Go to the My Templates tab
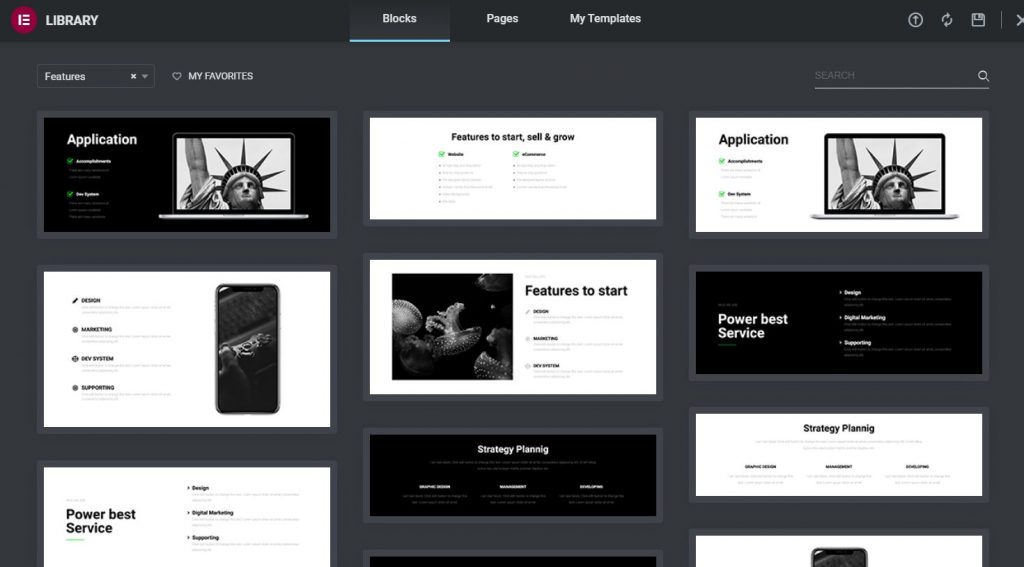 [x=605, y=19]
